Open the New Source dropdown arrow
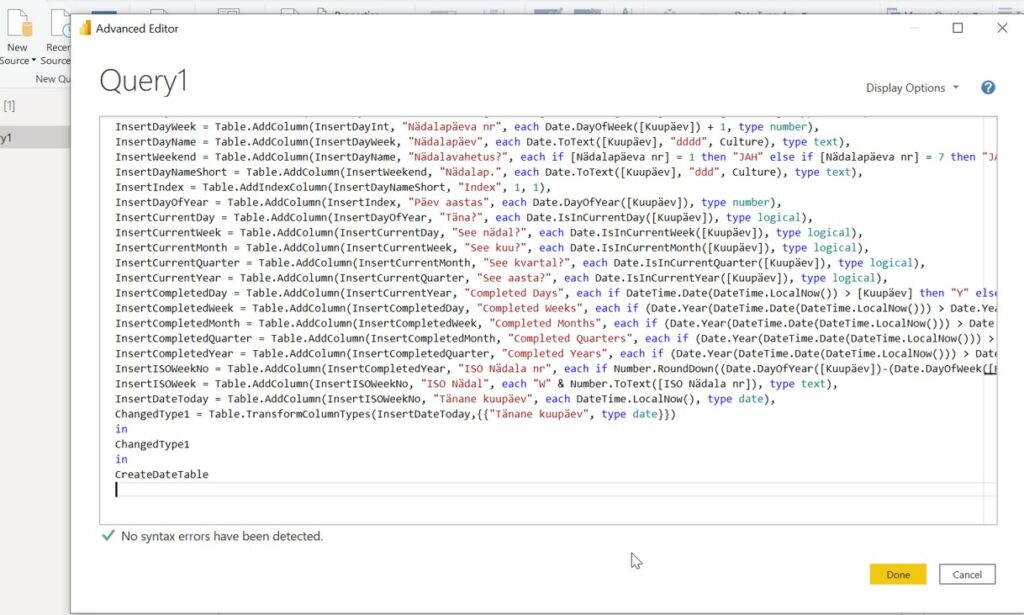The height and width of the screenshot is (615, 1024). pyautogui.click(x=33, y=61)
